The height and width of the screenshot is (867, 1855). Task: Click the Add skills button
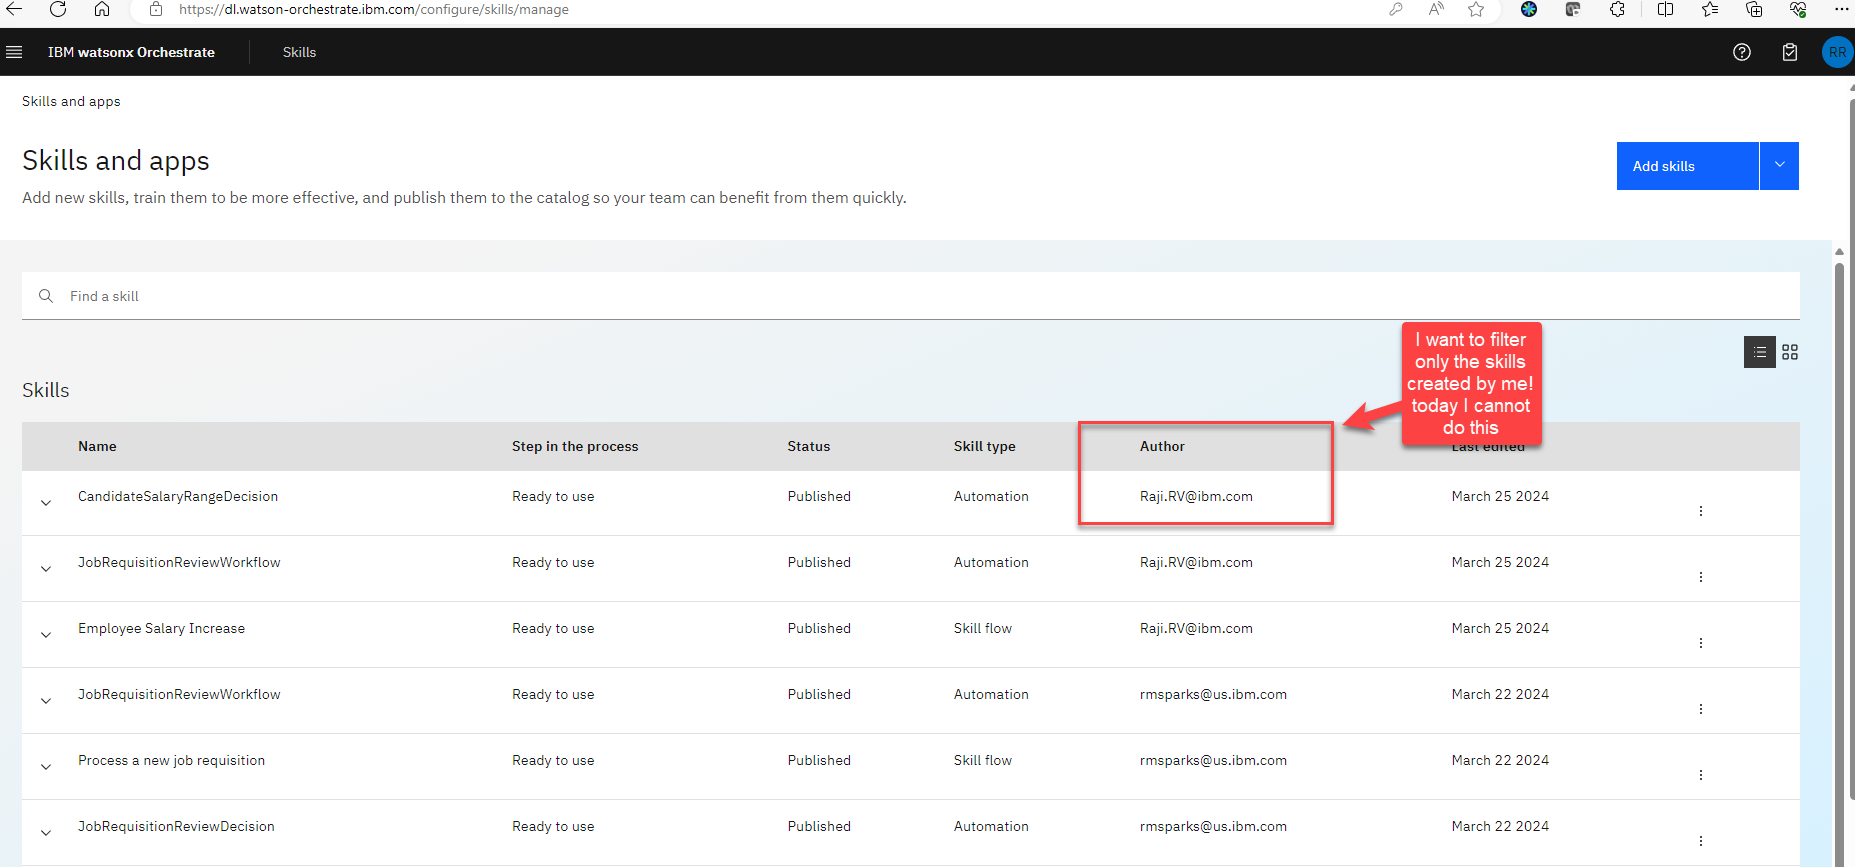click(1688, 166)
